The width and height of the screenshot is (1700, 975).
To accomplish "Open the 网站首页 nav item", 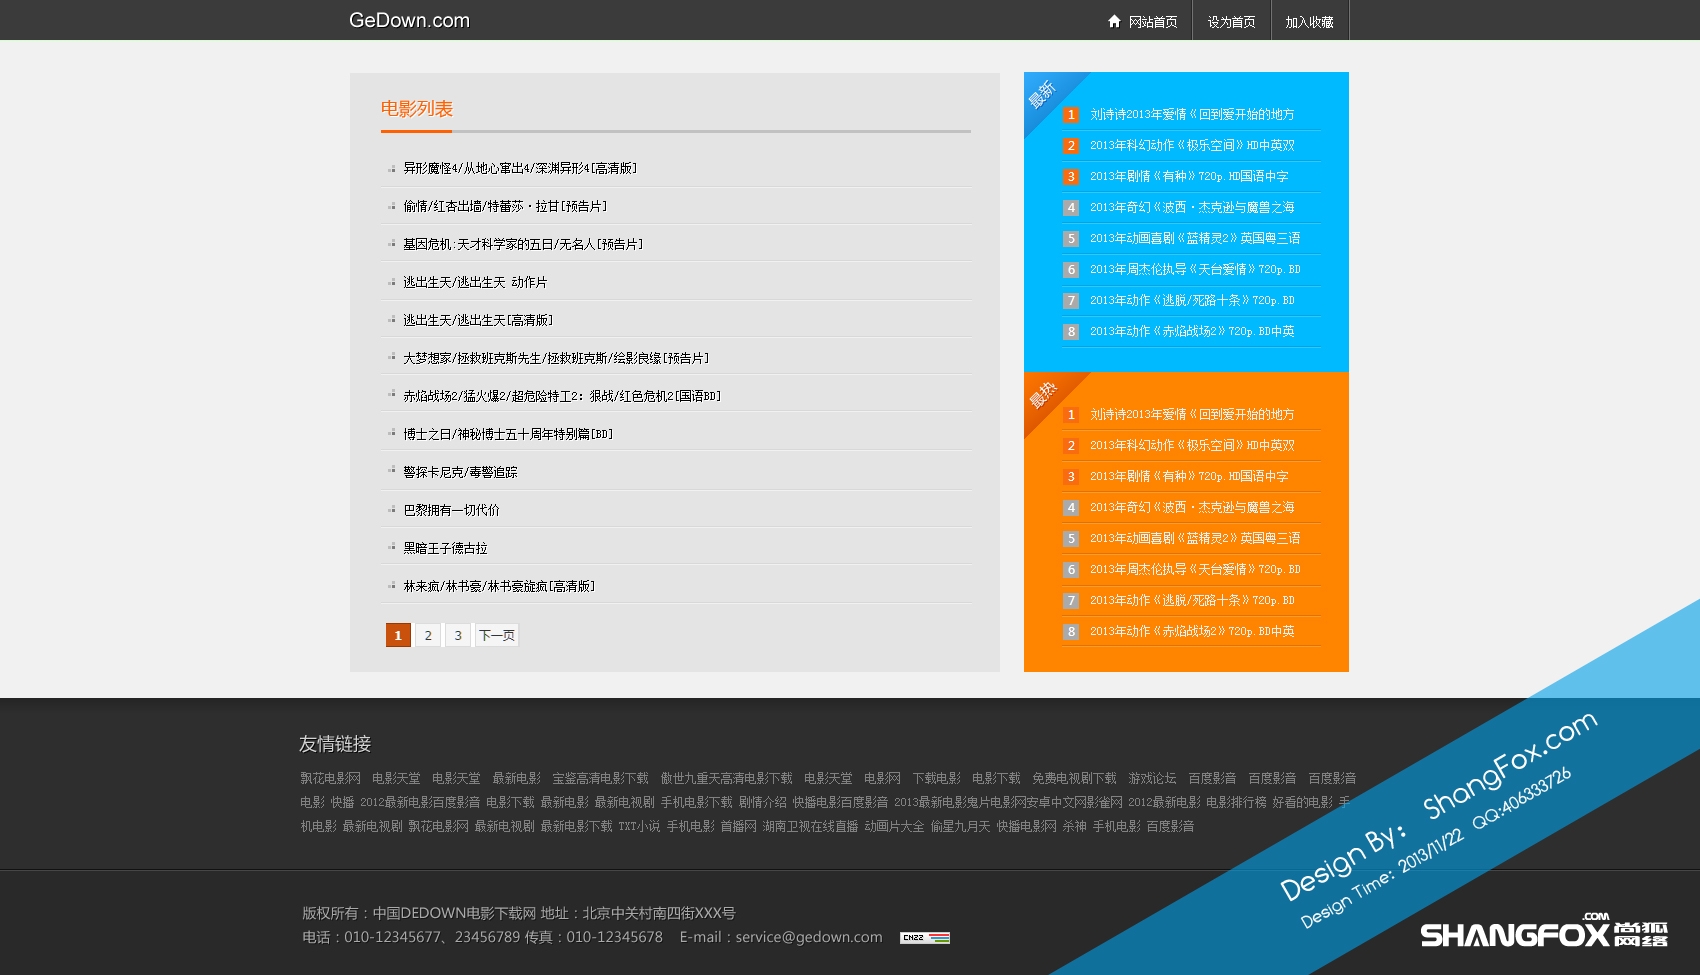I will click(1153, 22).
